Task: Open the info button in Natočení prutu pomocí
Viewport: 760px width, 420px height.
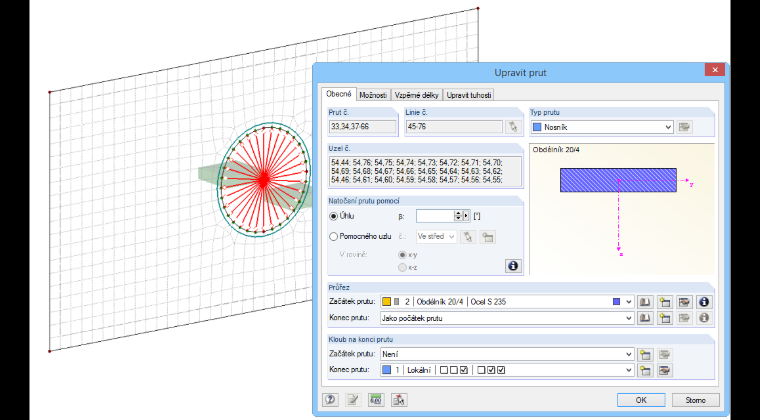Action: pyautogui.click(x=513, y=266)
